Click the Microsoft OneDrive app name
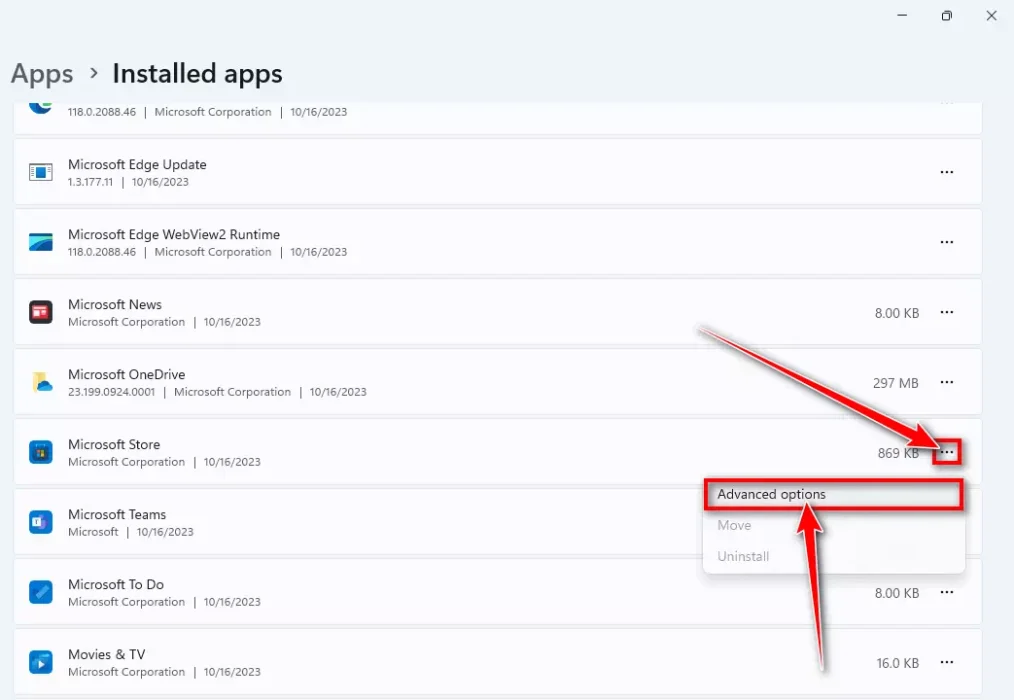The height and width of the screenshot is (700, 1014). [x=127, y=374]
